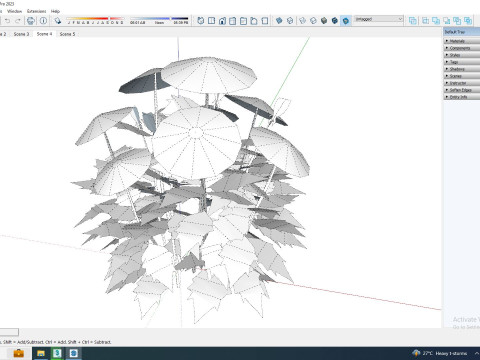This screenshot has width=480, height=360.
Task: Click the Subtract solid tool
Action: [x=446, y=21]
